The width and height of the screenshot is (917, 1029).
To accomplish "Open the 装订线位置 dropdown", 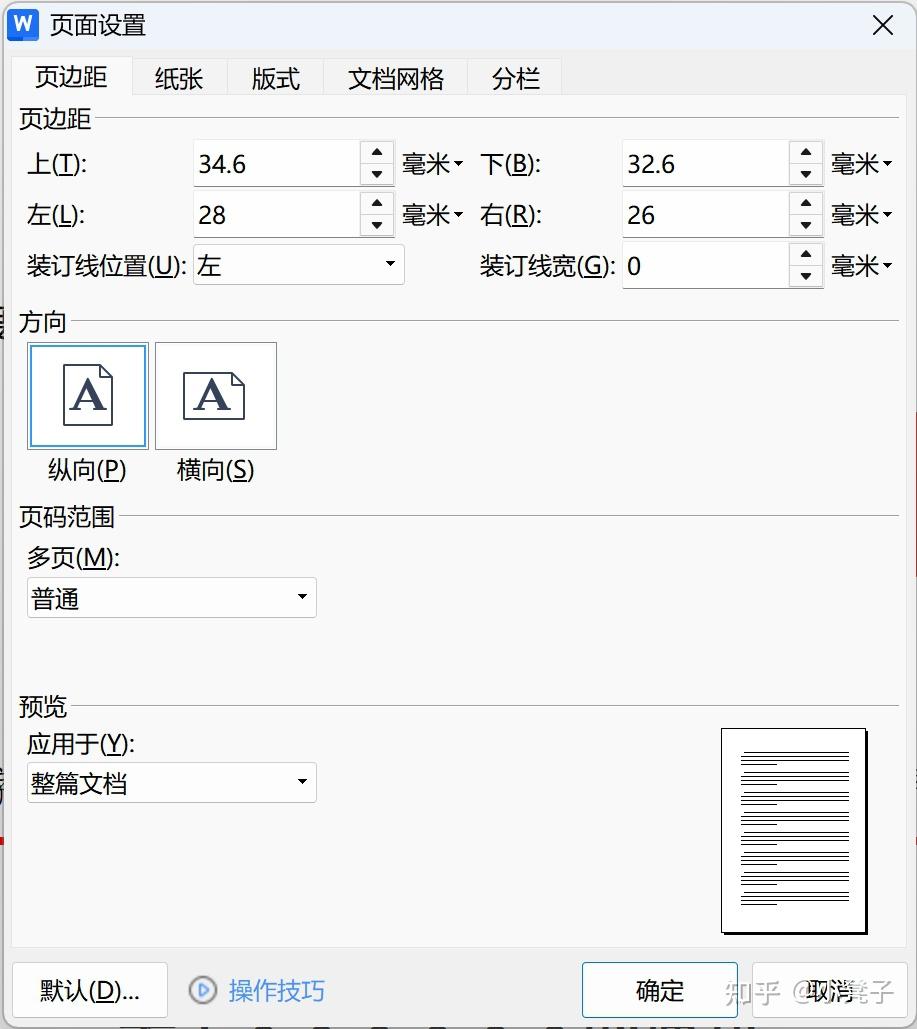I will click(x=390, y=264).
